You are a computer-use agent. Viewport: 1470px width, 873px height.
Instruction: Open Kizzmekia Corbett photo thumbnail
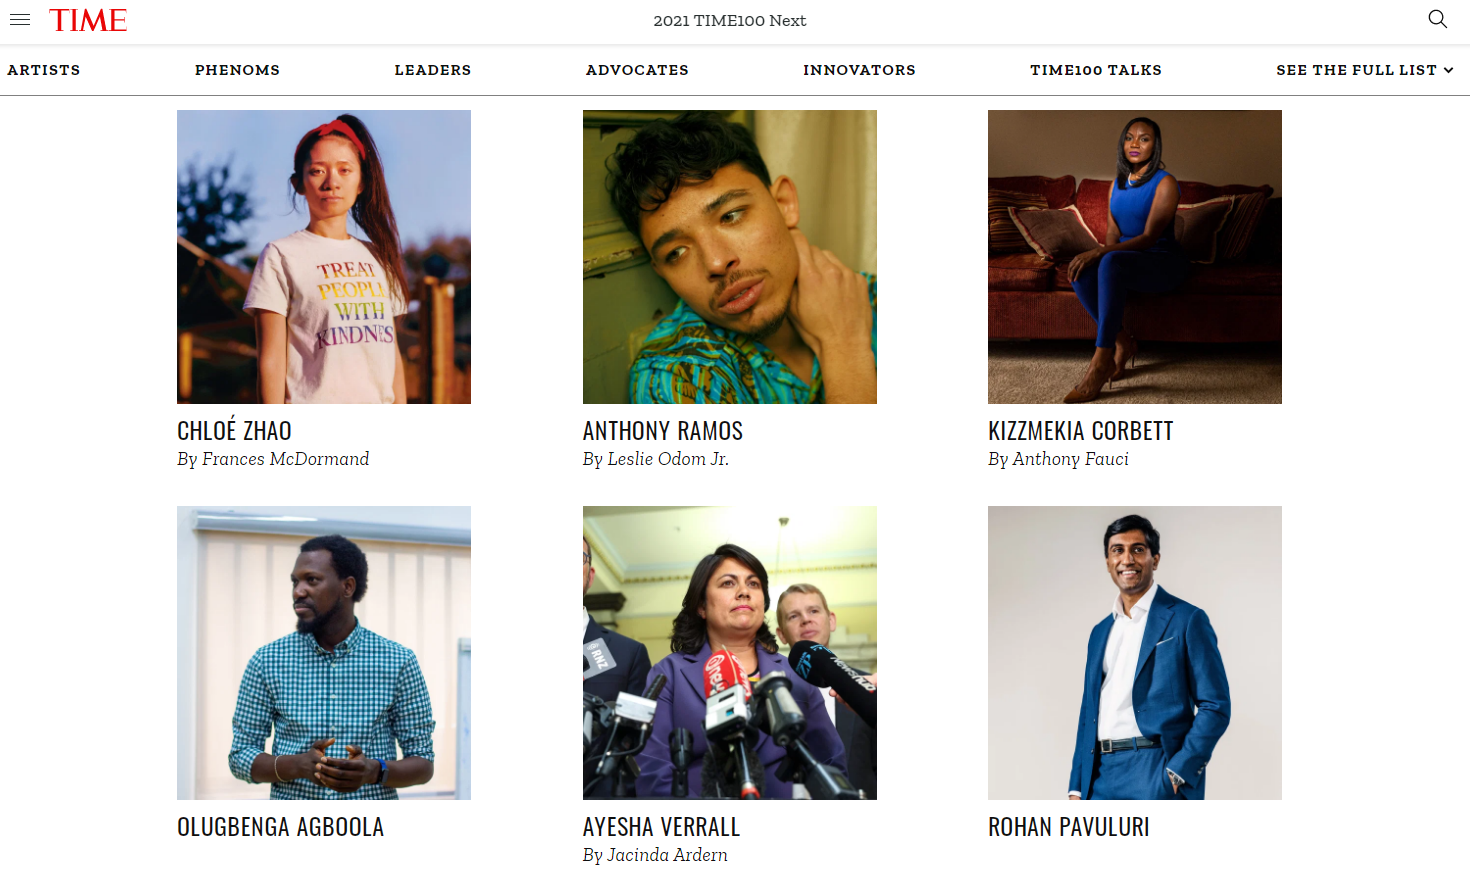(1135, 257)
